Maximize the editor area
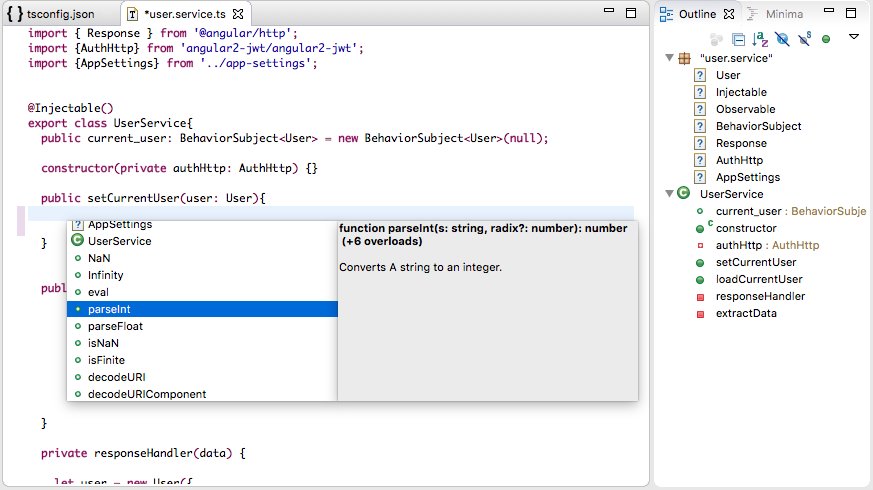Image resolution: width=873 pixels, height=490 pixels. pyautogui.click(x=631, y=13)
